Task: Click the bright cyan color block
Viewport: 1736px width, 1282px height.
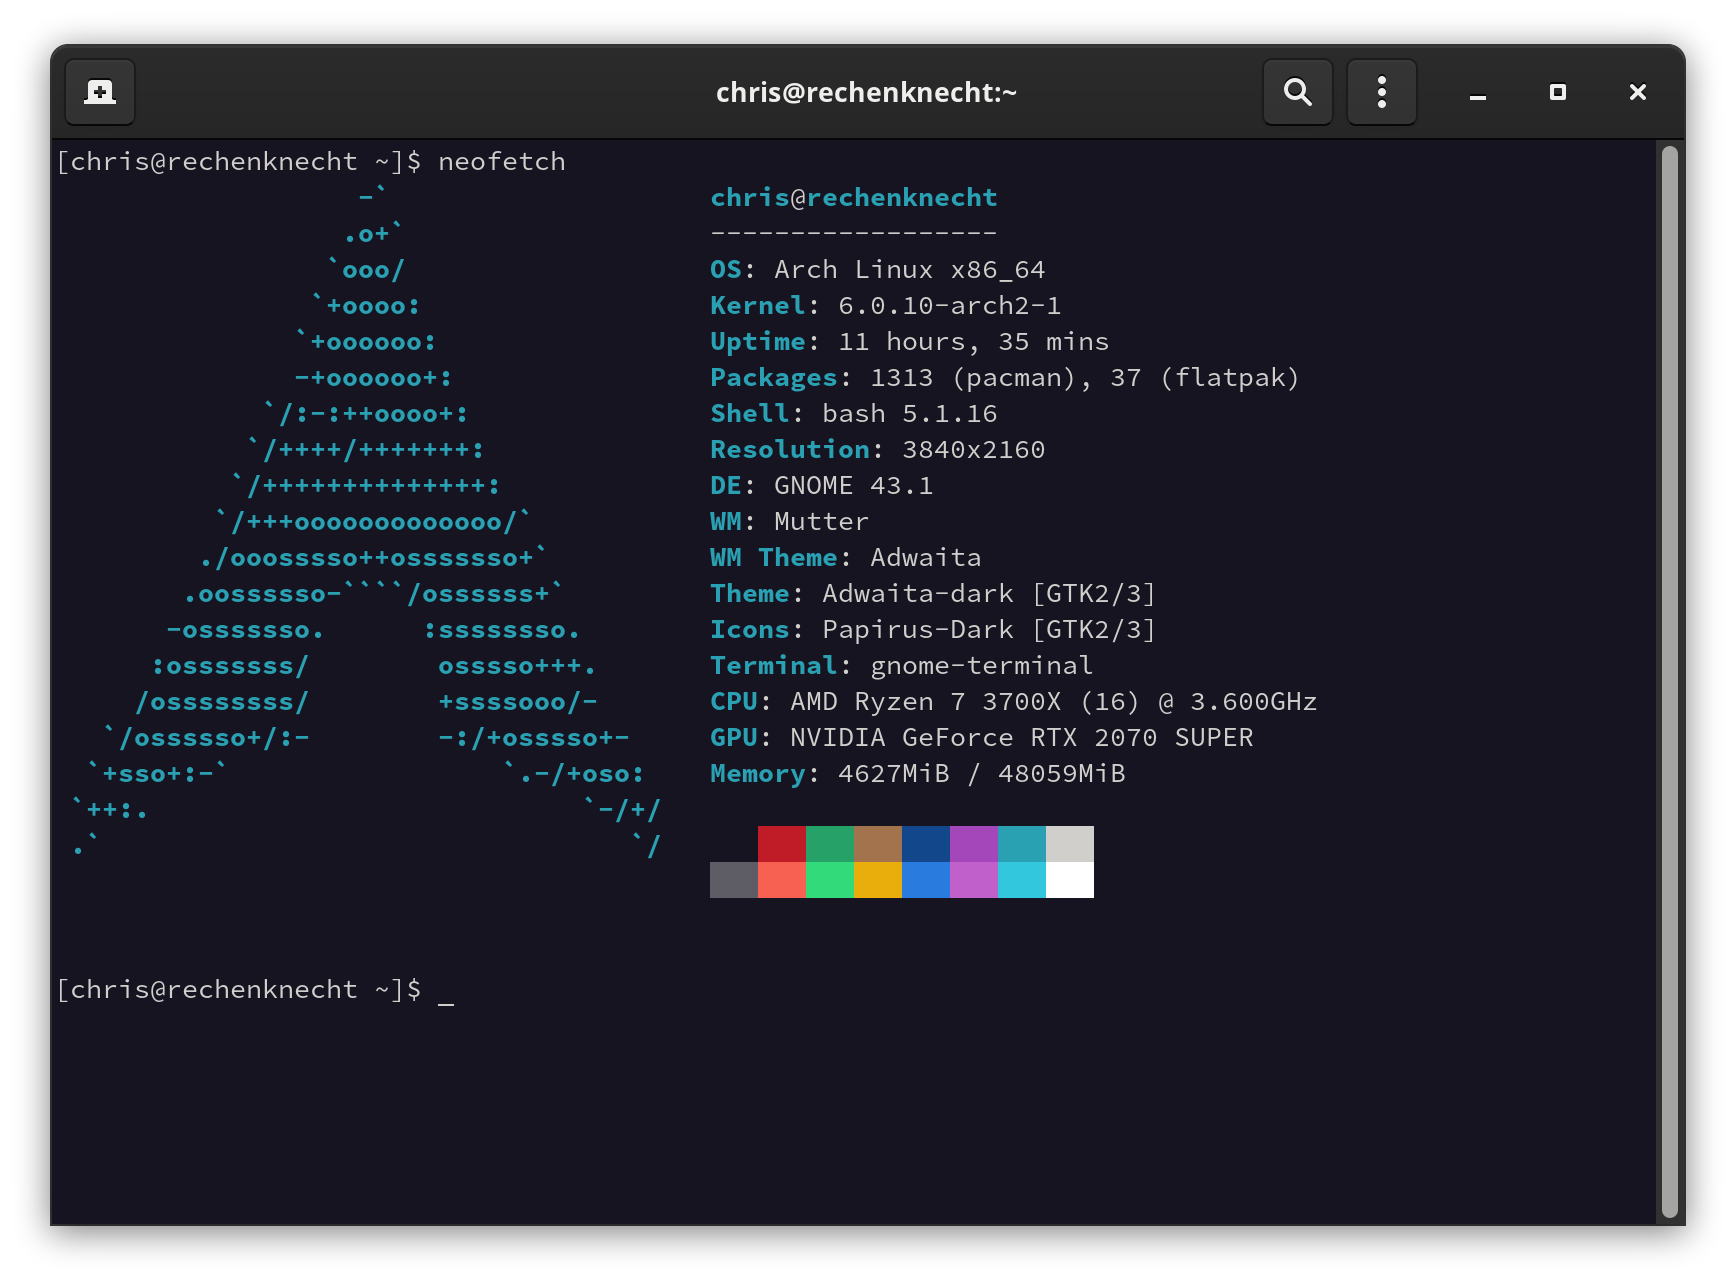Action: [1022, 880]
